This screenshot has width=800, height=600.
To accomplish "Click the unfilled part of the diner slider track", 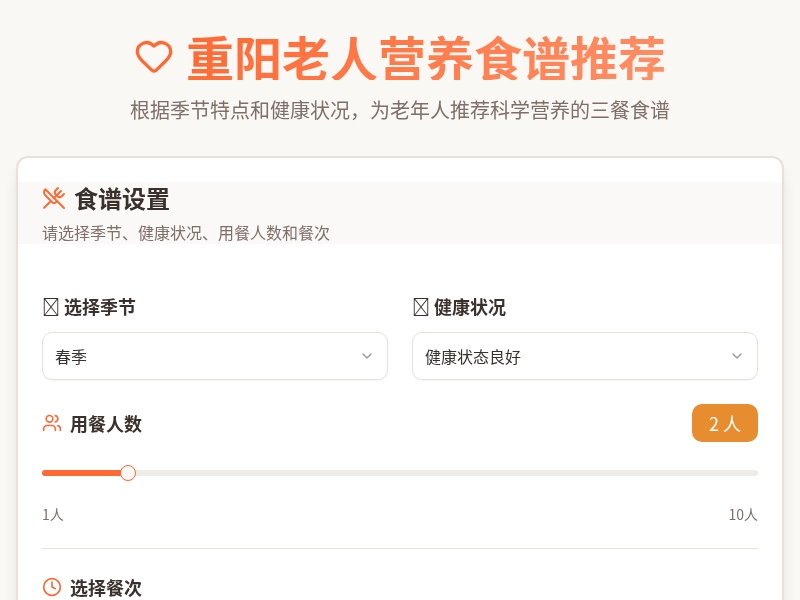I will (450, 473).
